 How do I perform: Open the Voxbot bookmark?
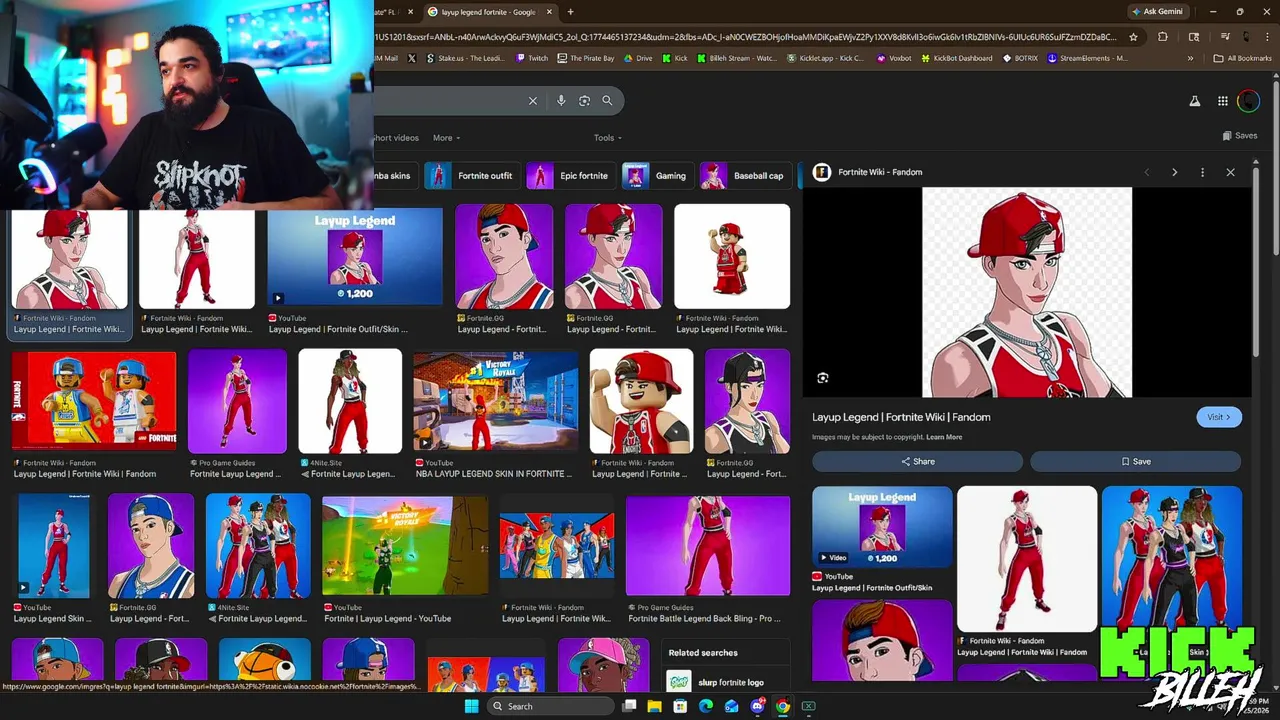tap(894, 58)
